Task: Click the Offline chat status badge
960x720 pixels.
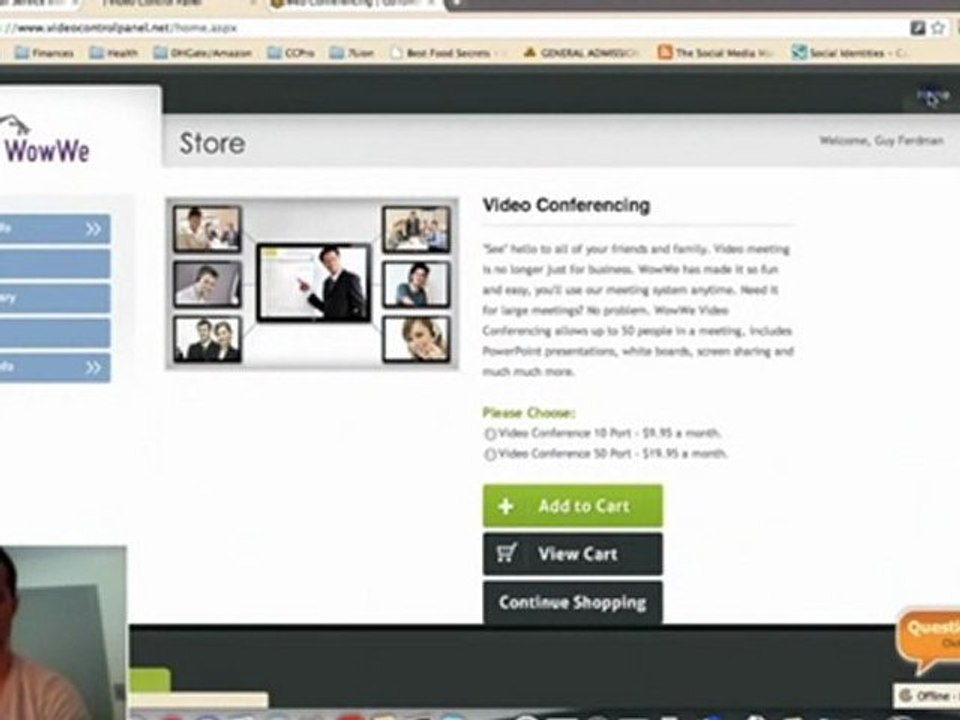Action: tap(927, 696)
